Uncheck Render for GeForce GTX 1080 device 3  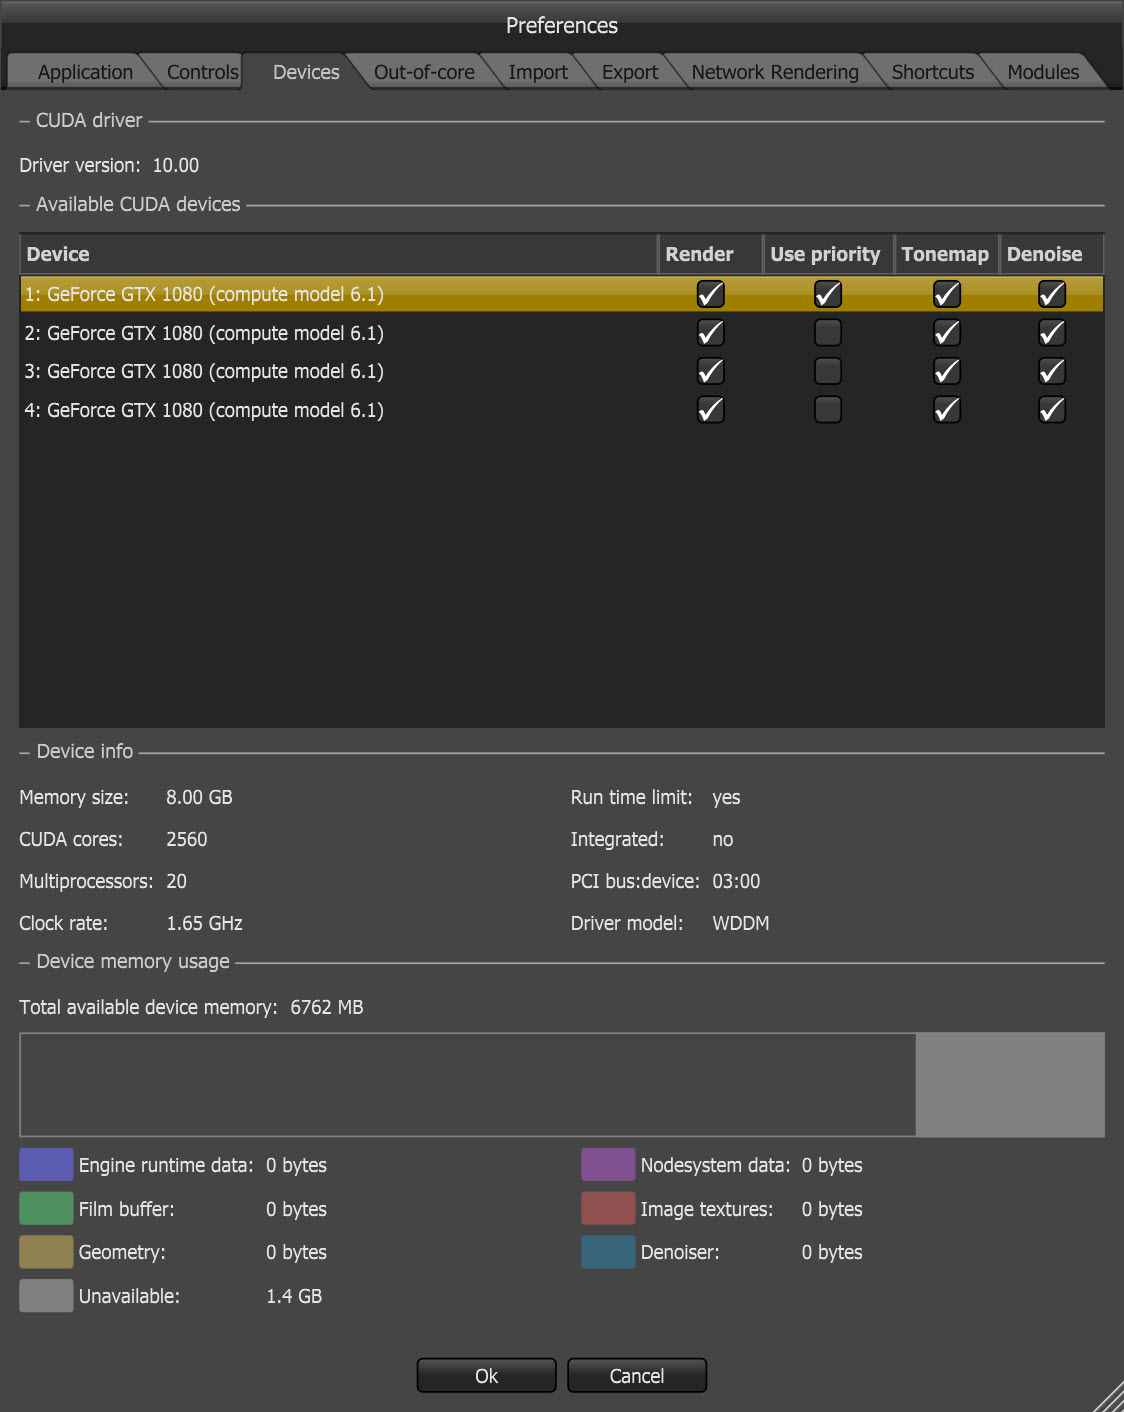coord(710,371)
